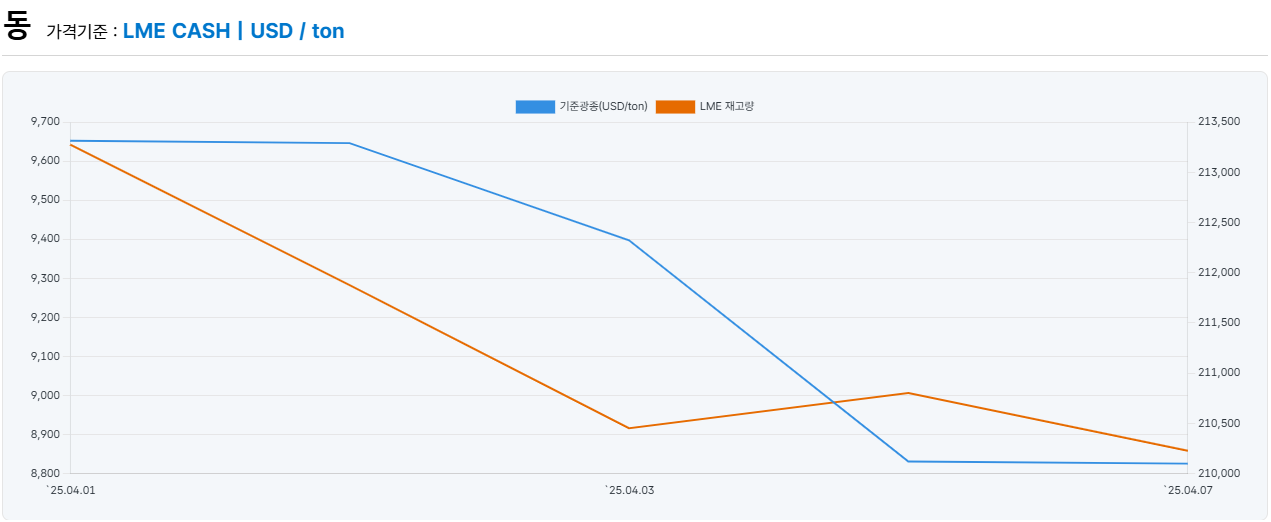Click the orange legend color box
The height and width of the screenshot is (522, 1271).
[x=675, y=107]
